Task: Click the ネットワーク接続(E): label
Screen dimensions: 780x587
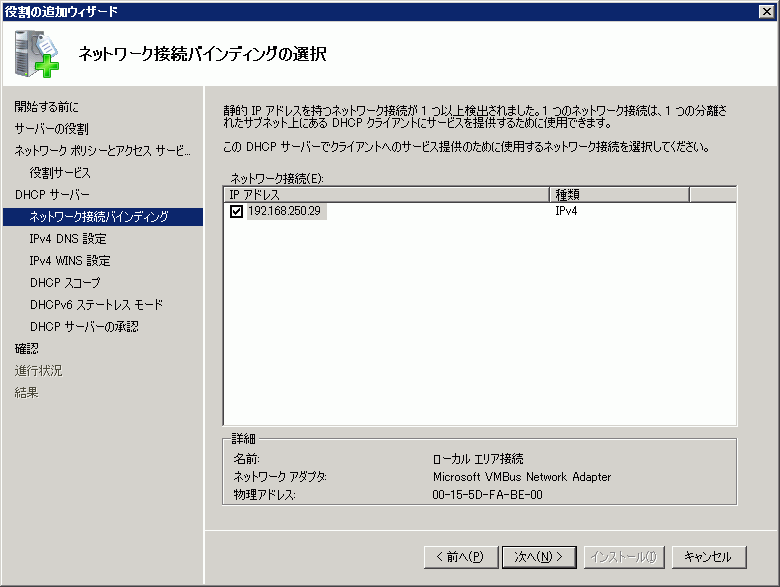Action: (277, 179)
